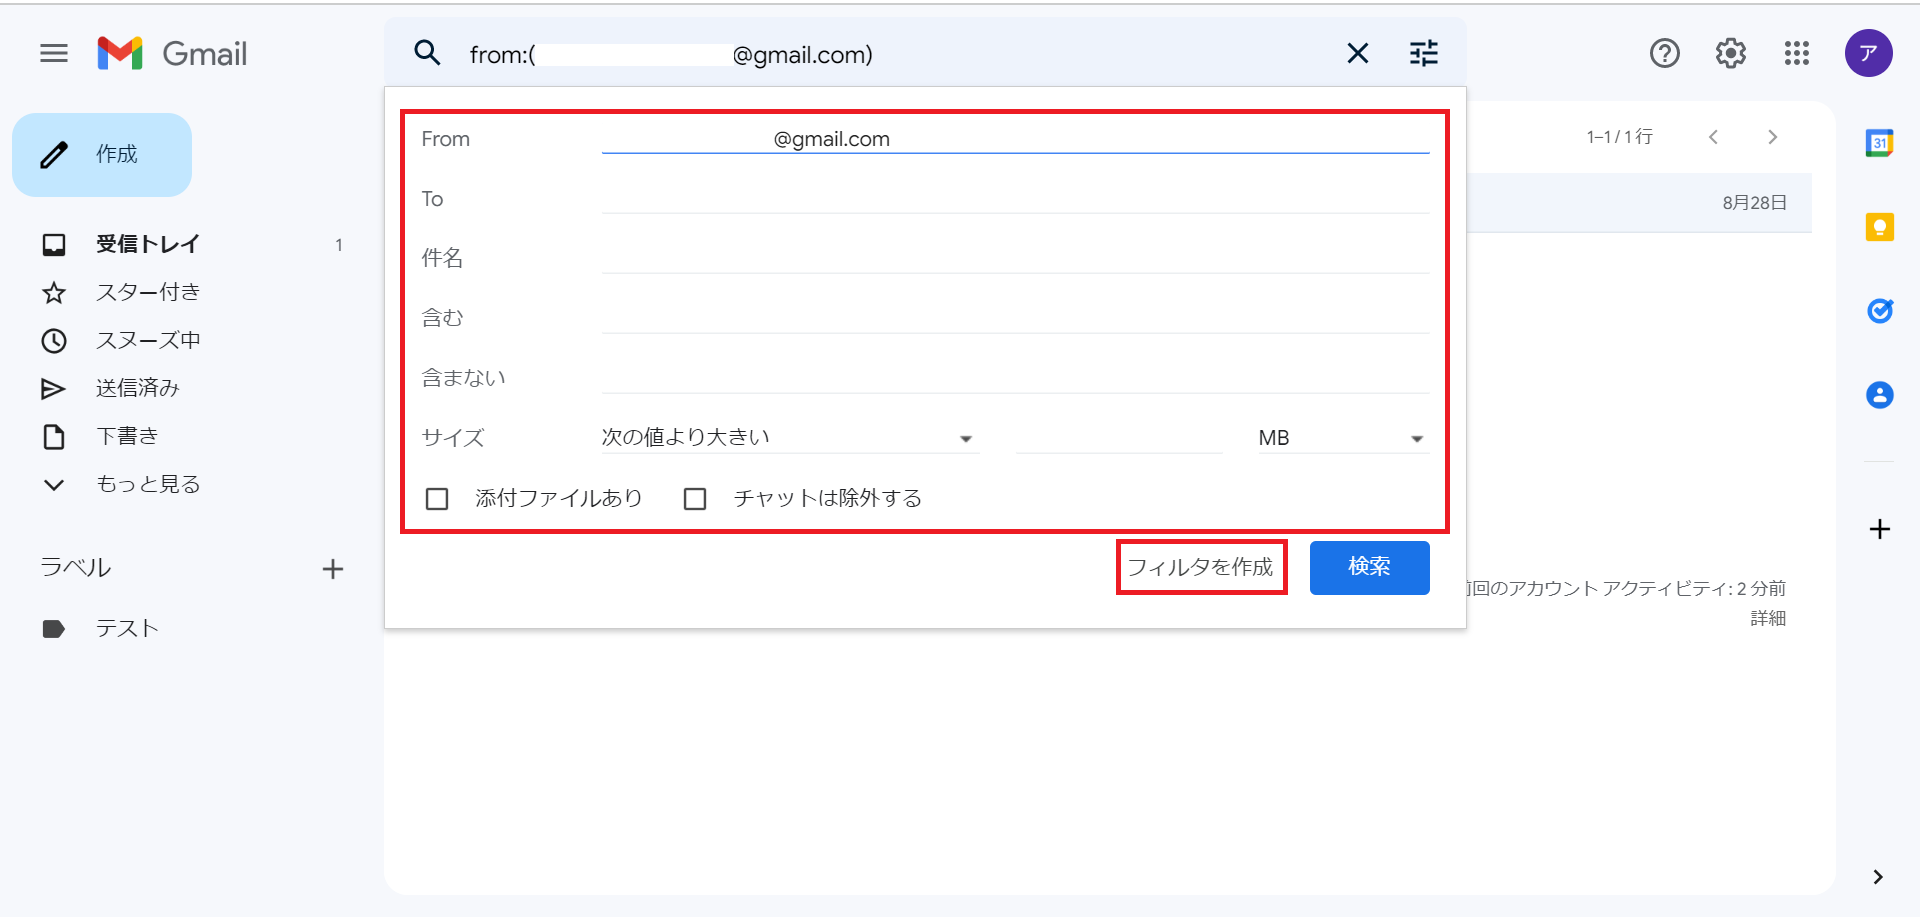The image size is (1920, 917).
Task: Enable the 添付ファイルあり checkbox
Action: tap(437, 499)
